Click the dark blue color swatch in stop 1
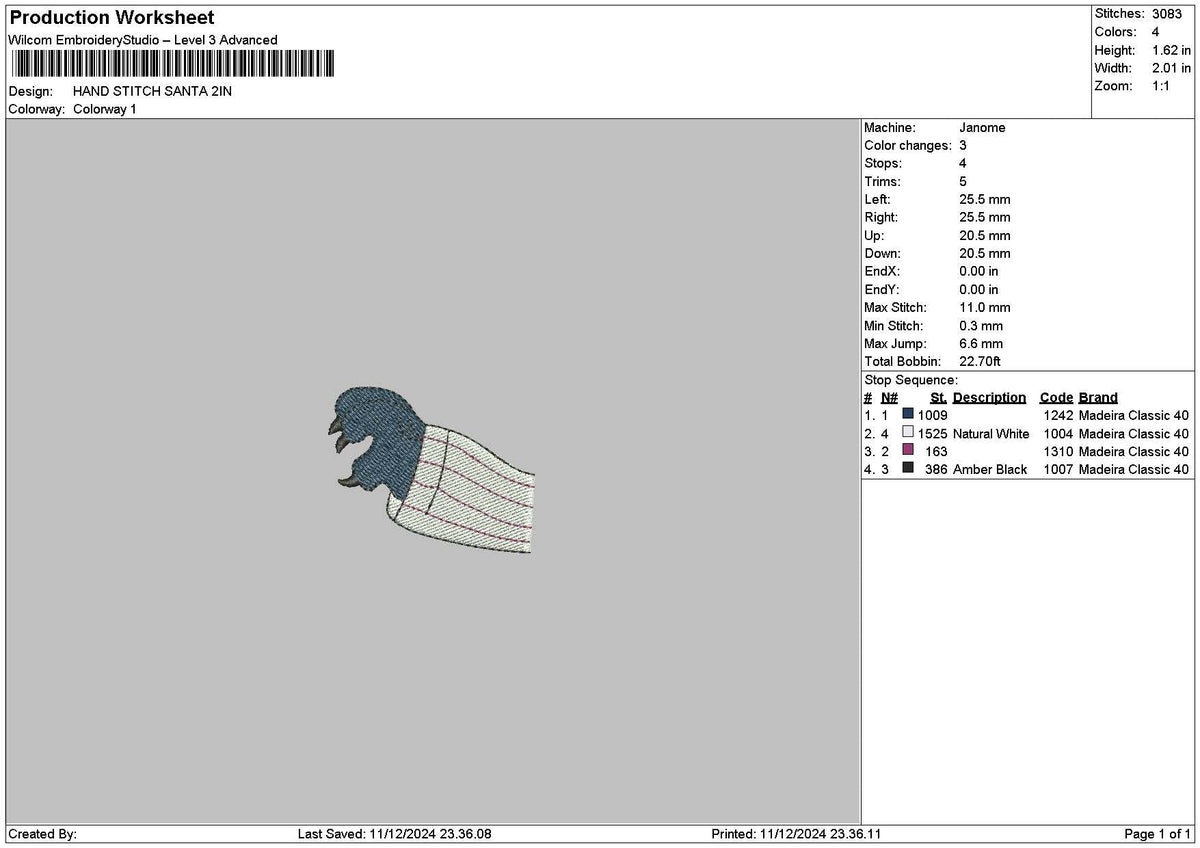The height and width of the screenshot is (848, 1200). click(908, 414)
